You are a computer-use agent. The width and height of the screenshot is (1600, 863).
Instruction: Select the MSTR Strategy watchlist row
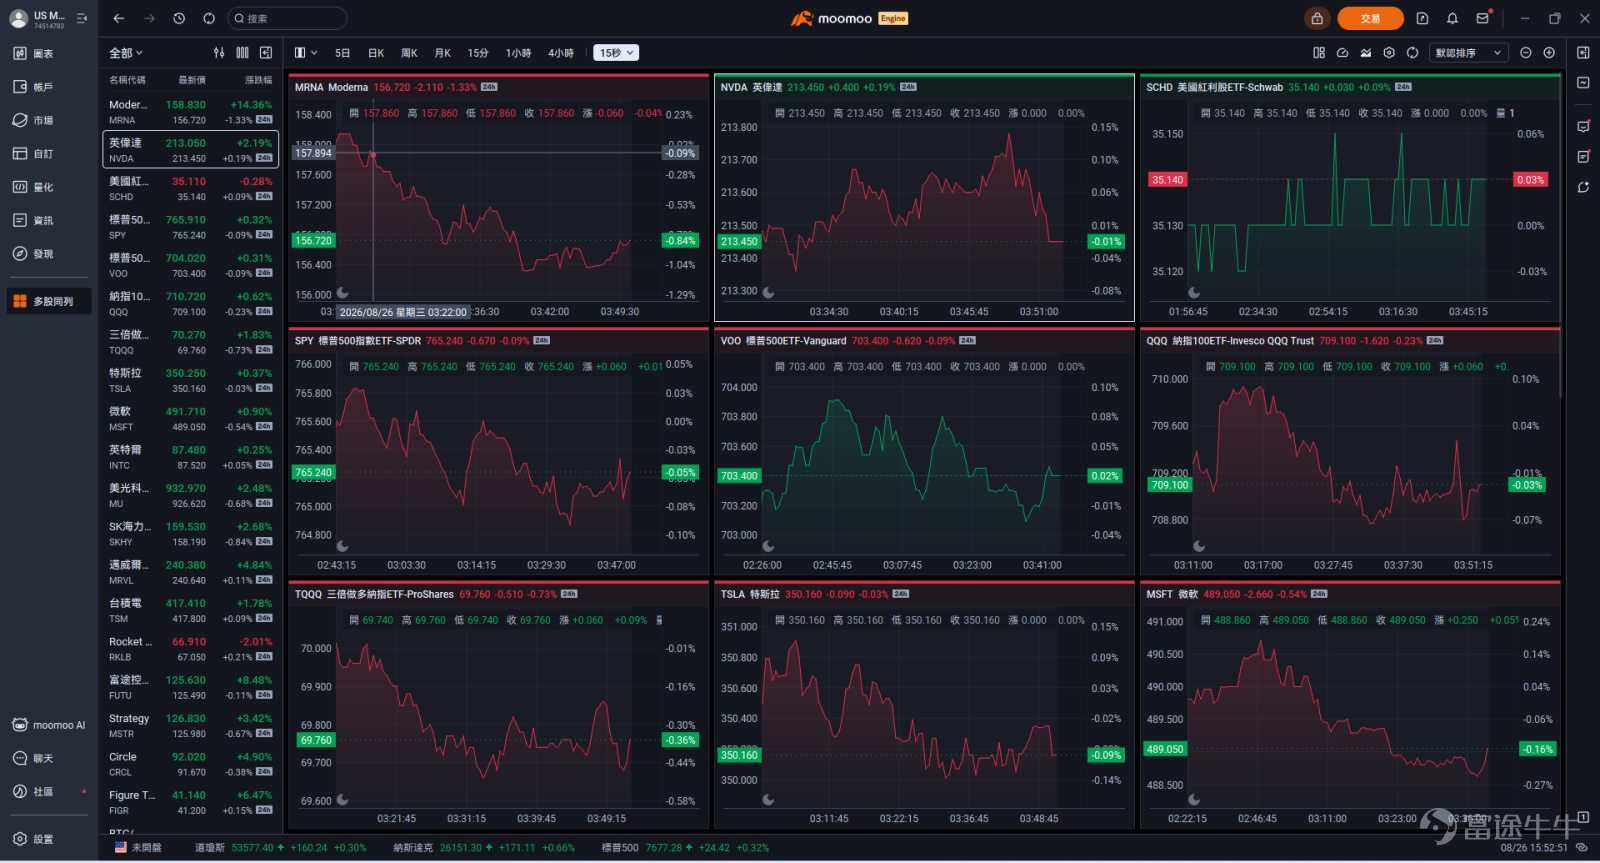pyautogui.click(x=190, y=725)
